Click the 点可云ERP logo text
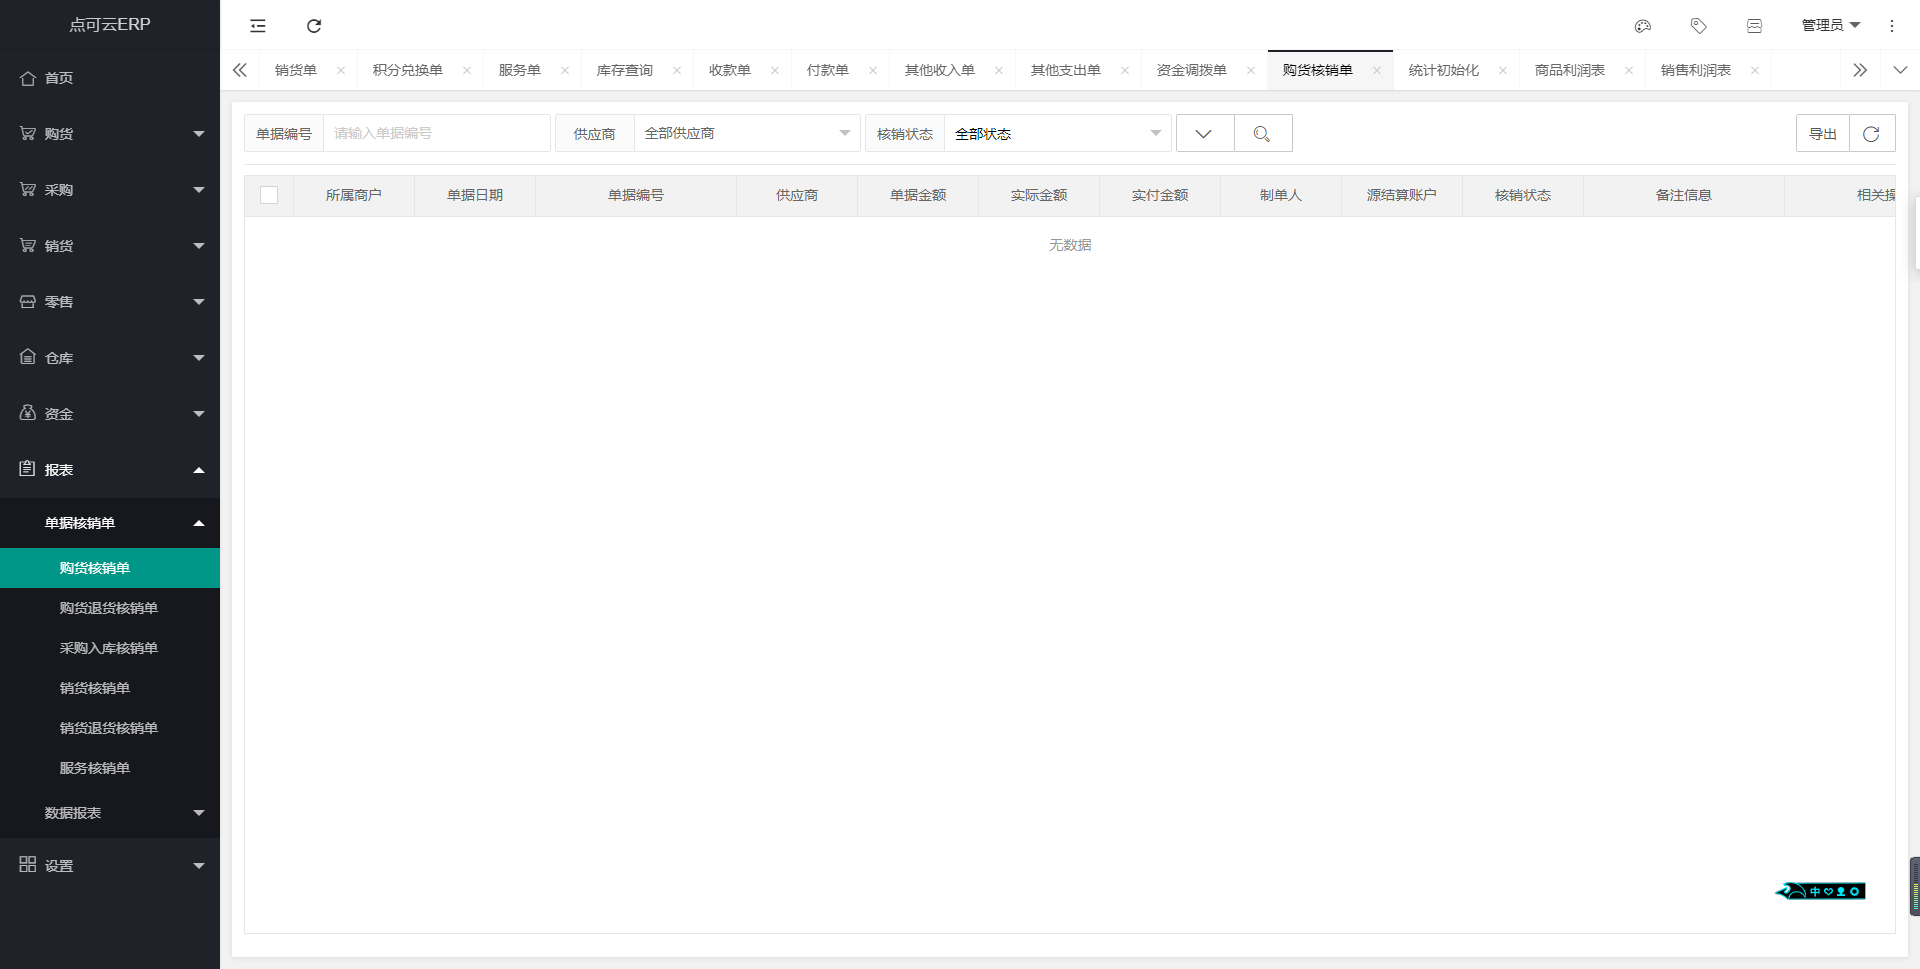The width and height of the screenshot is (1920, 969). 110,25
